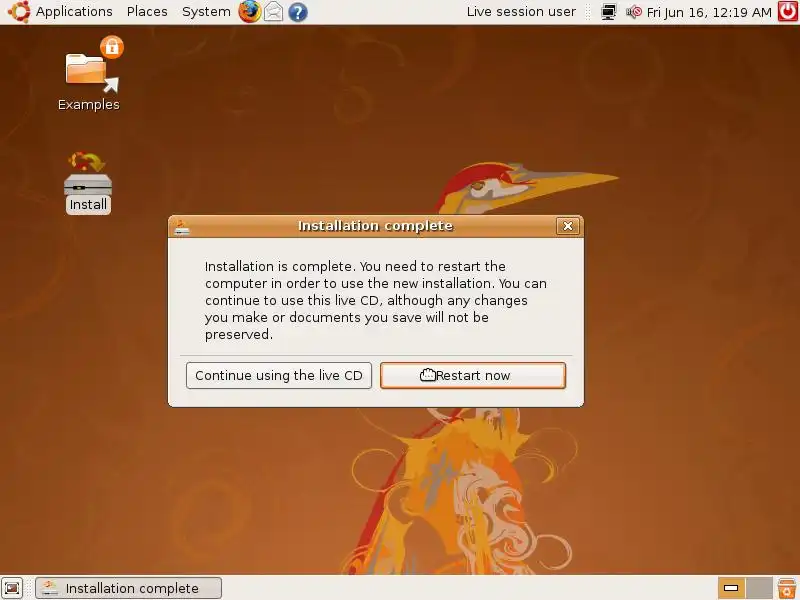Screen dimensions: 800x600
Task: Select the Examples folder desktop icon
Action: tap(89, 74)
